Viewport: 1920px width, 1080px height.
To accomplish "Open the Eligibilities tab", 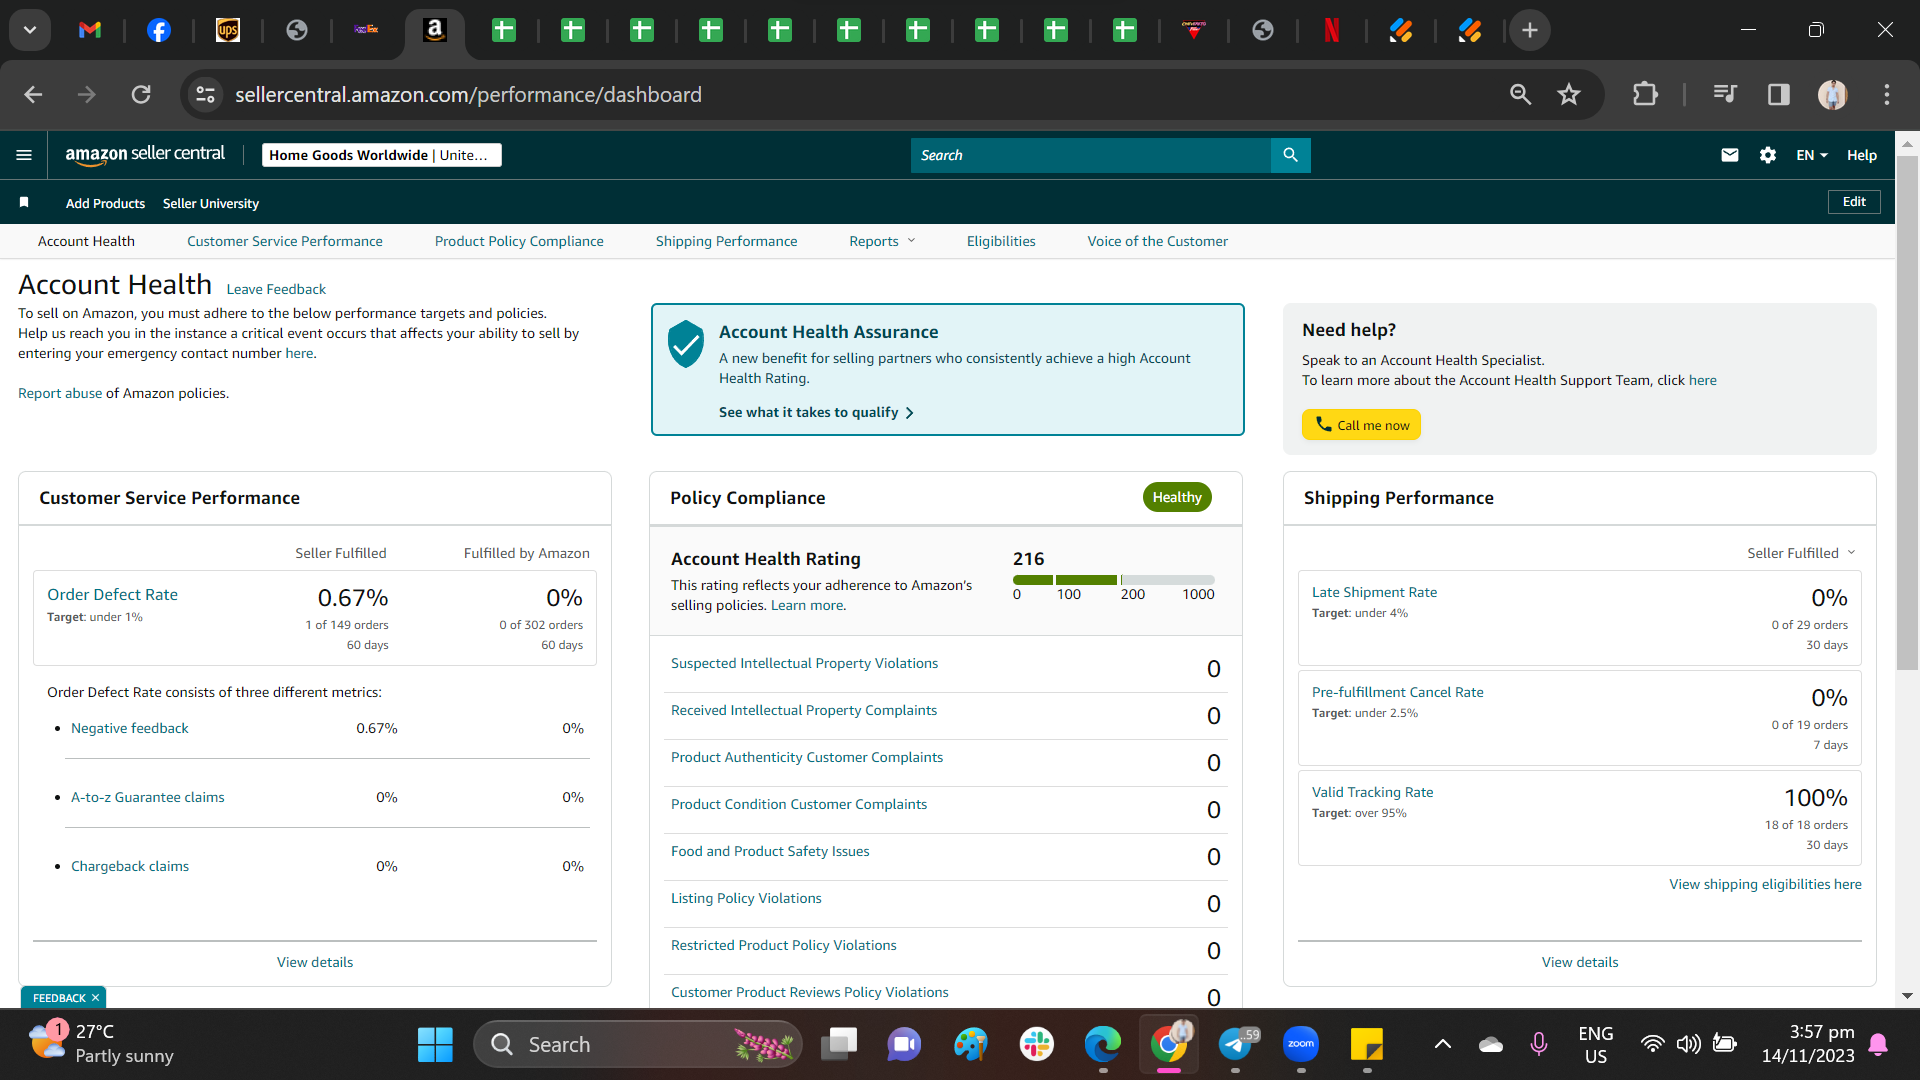I will pos(1001,241).
